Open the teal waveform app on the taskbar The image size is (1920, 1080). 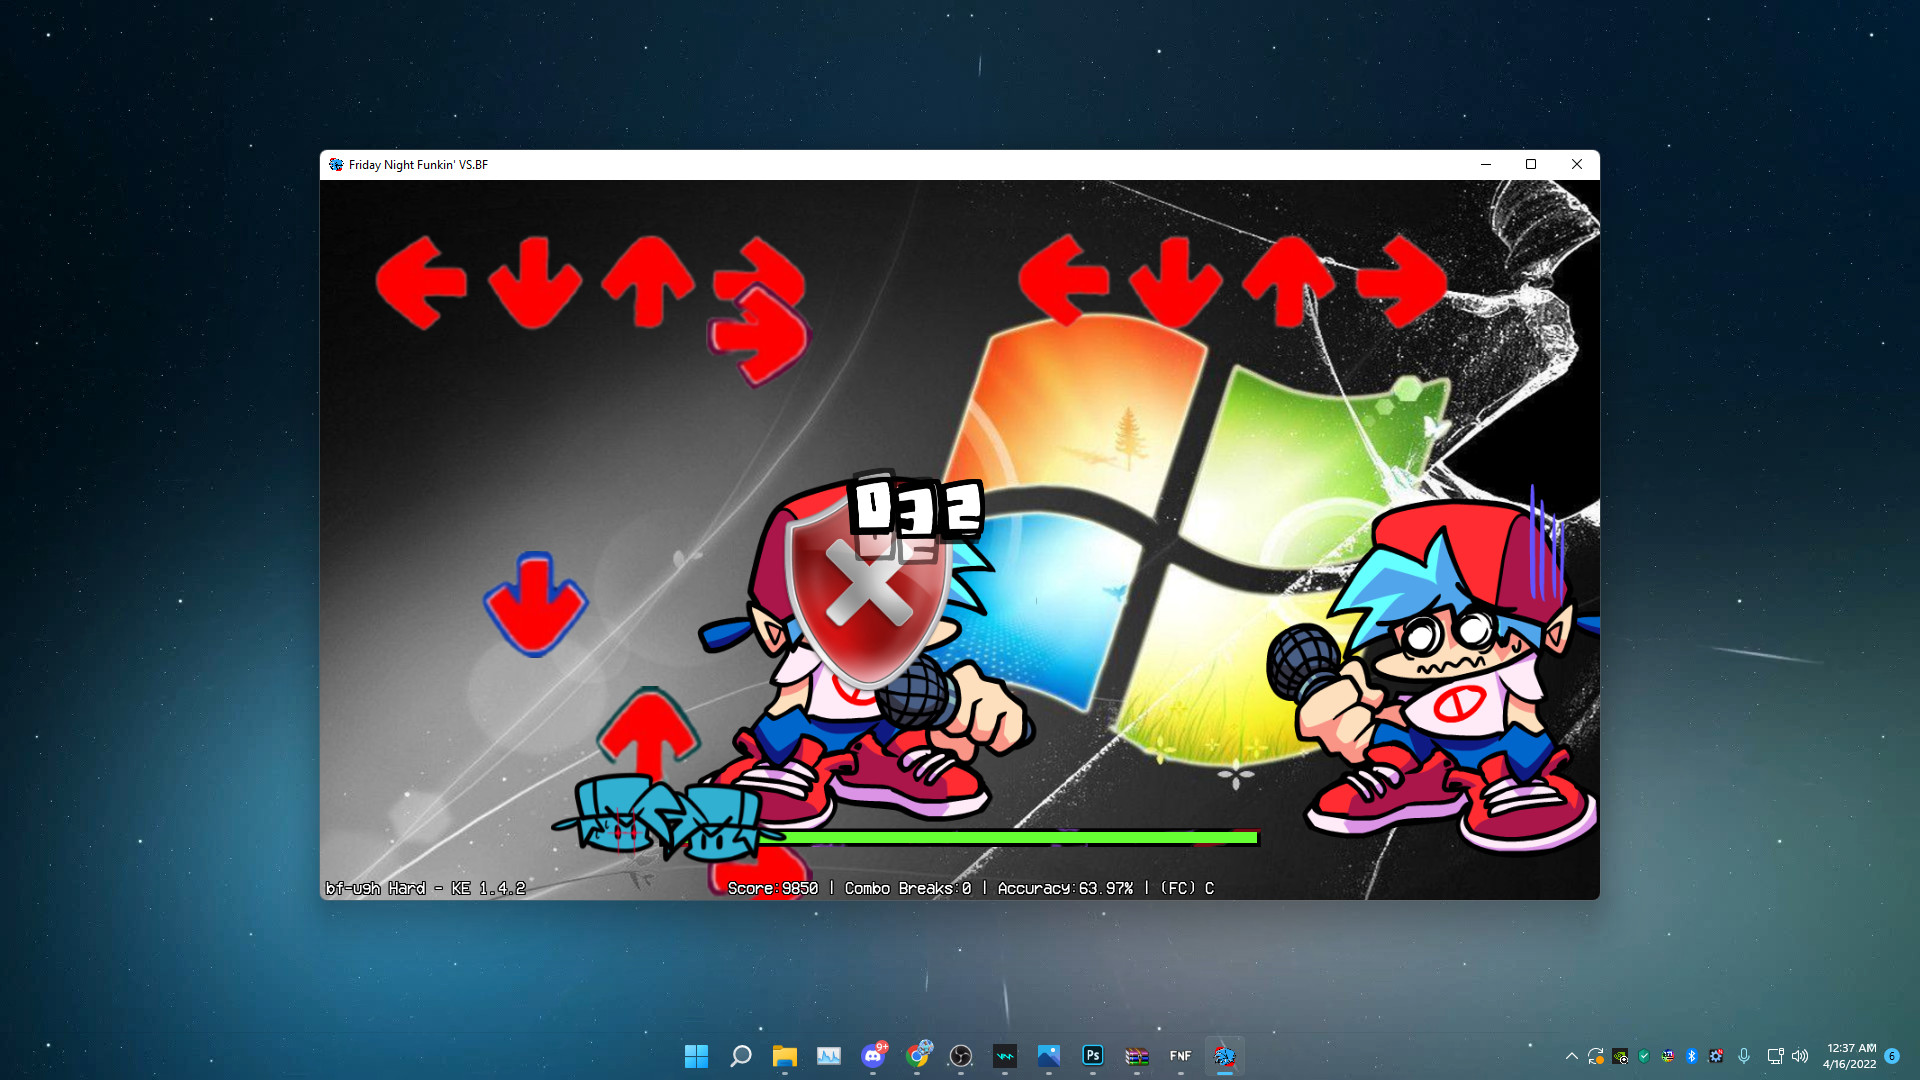(1005, 1056)
